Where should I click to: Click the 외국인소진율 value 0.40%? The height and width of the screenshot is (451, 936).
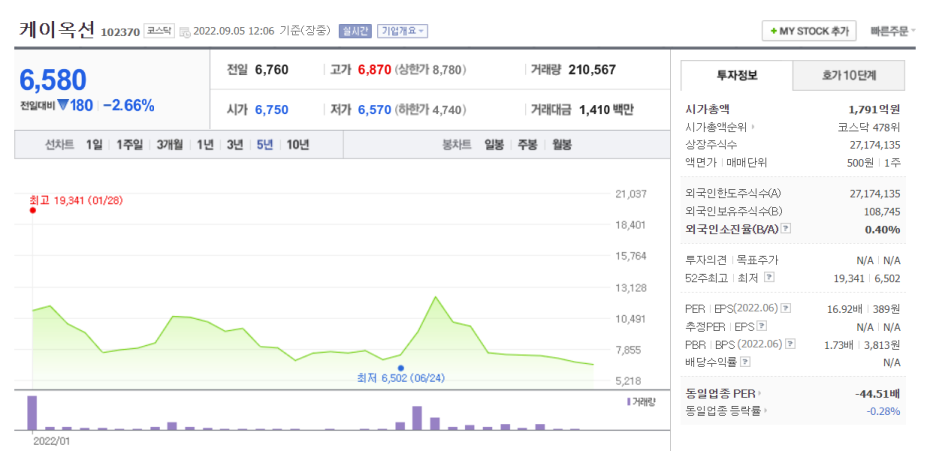click(883, 229)
